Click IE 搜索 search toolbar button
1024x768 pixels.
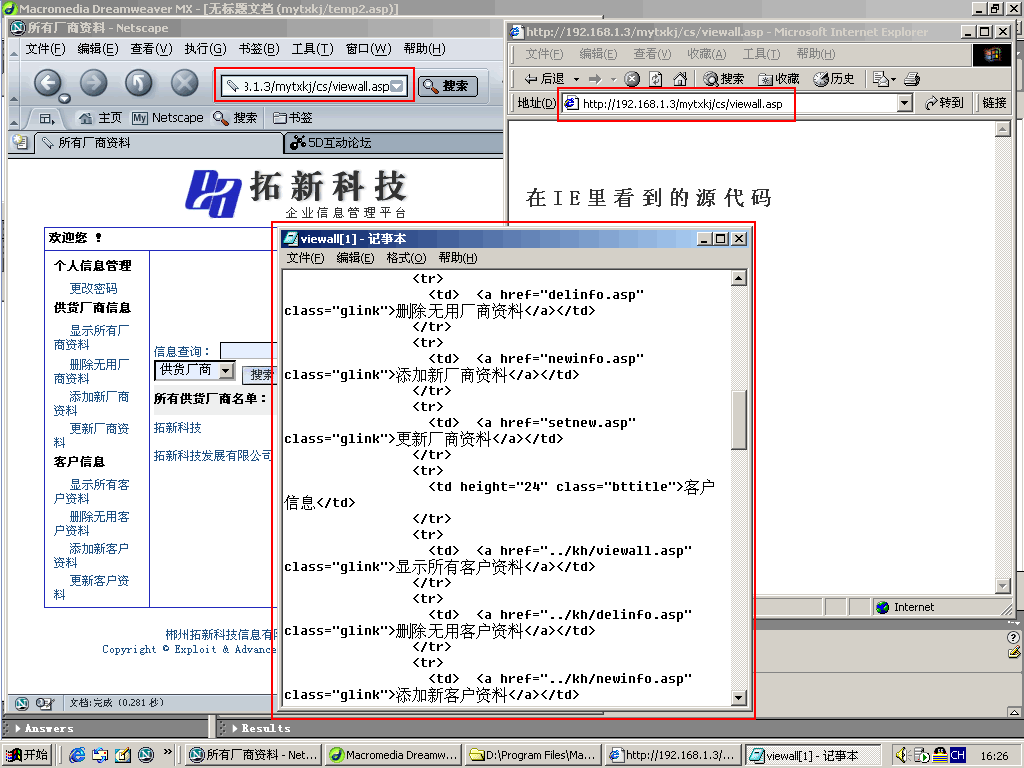(x=724, y=79)
